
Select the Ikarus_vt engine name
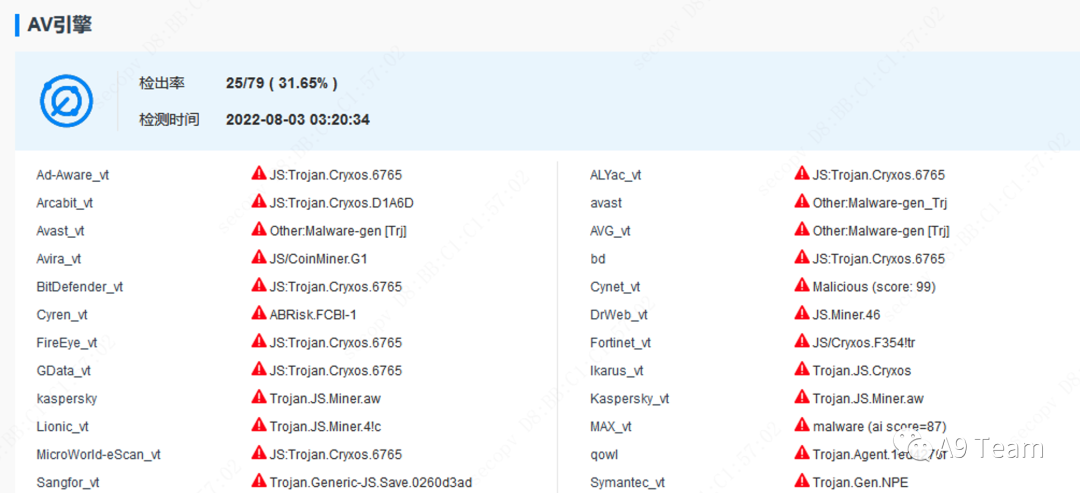(x=616, y=370)
